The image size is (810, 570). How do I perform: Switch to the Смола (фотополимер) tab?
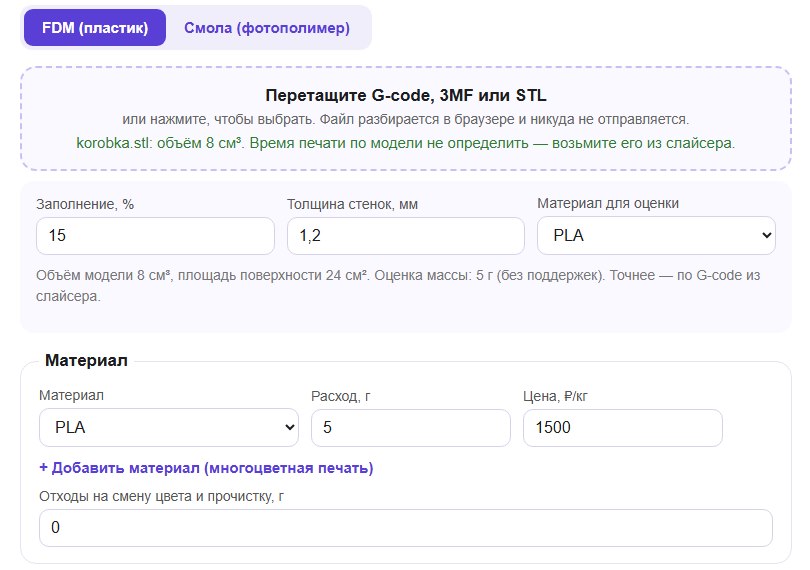point(267,27)
